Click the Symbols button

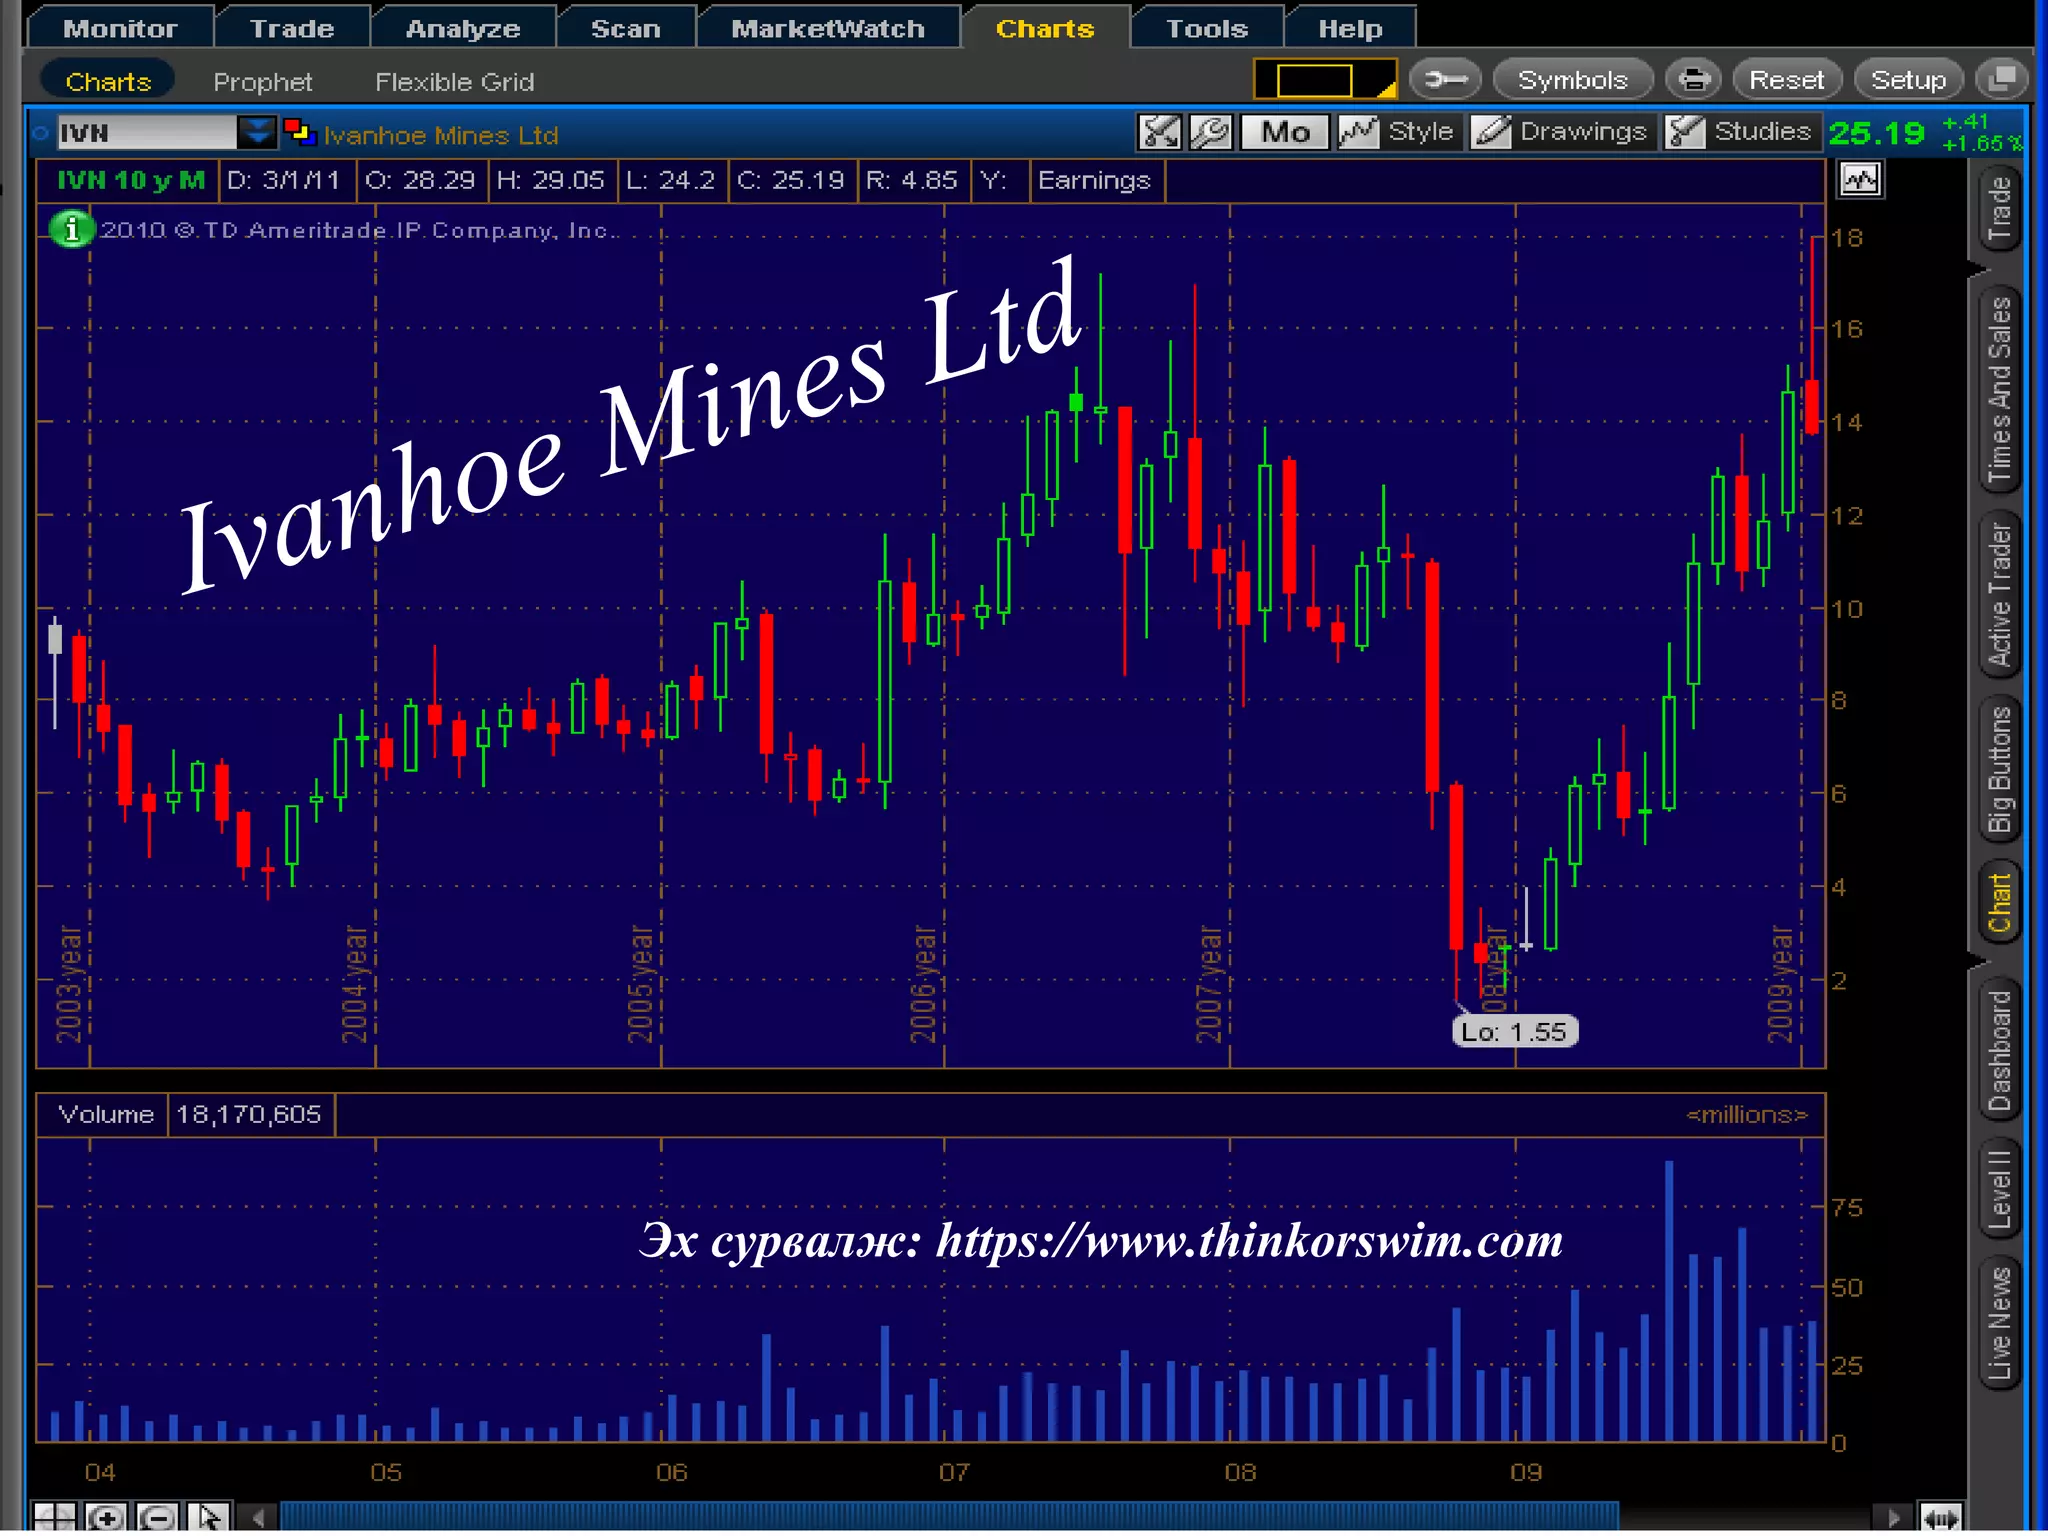pyautogui.click(x=1572, y=79)
